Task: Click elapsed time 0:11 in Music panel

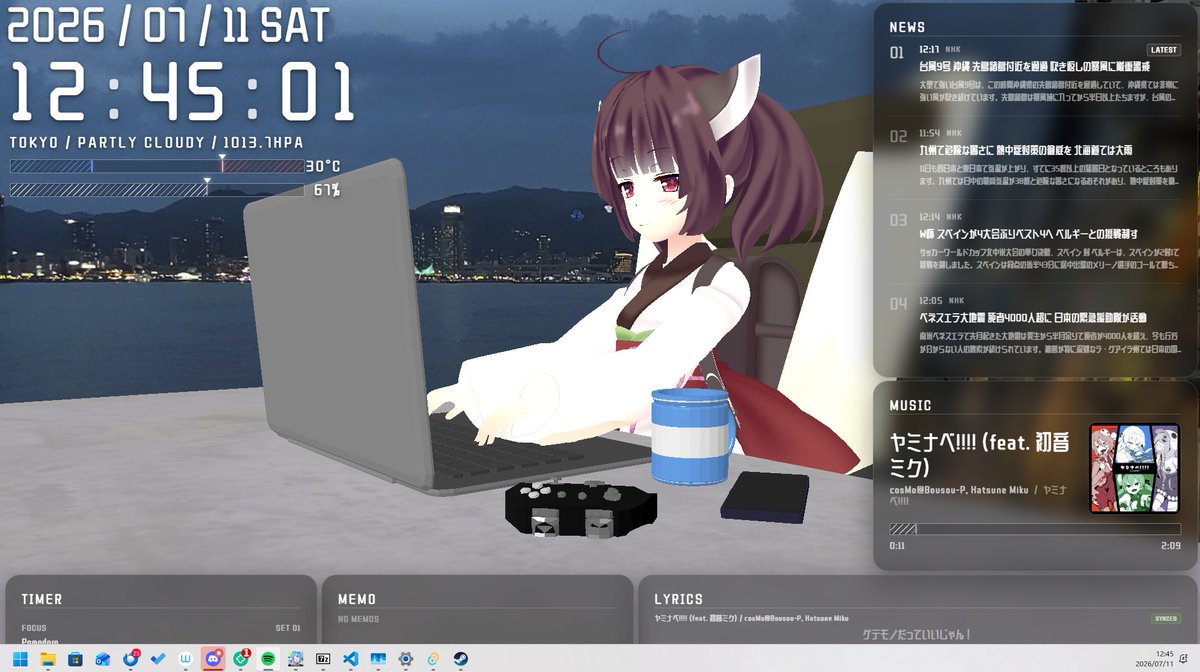Action: pyautogui.click(x=897, y=546)
